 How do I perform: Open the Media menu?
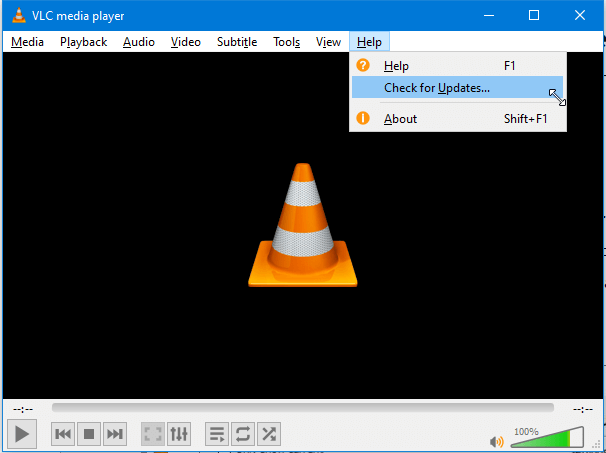tap(27, 42)
